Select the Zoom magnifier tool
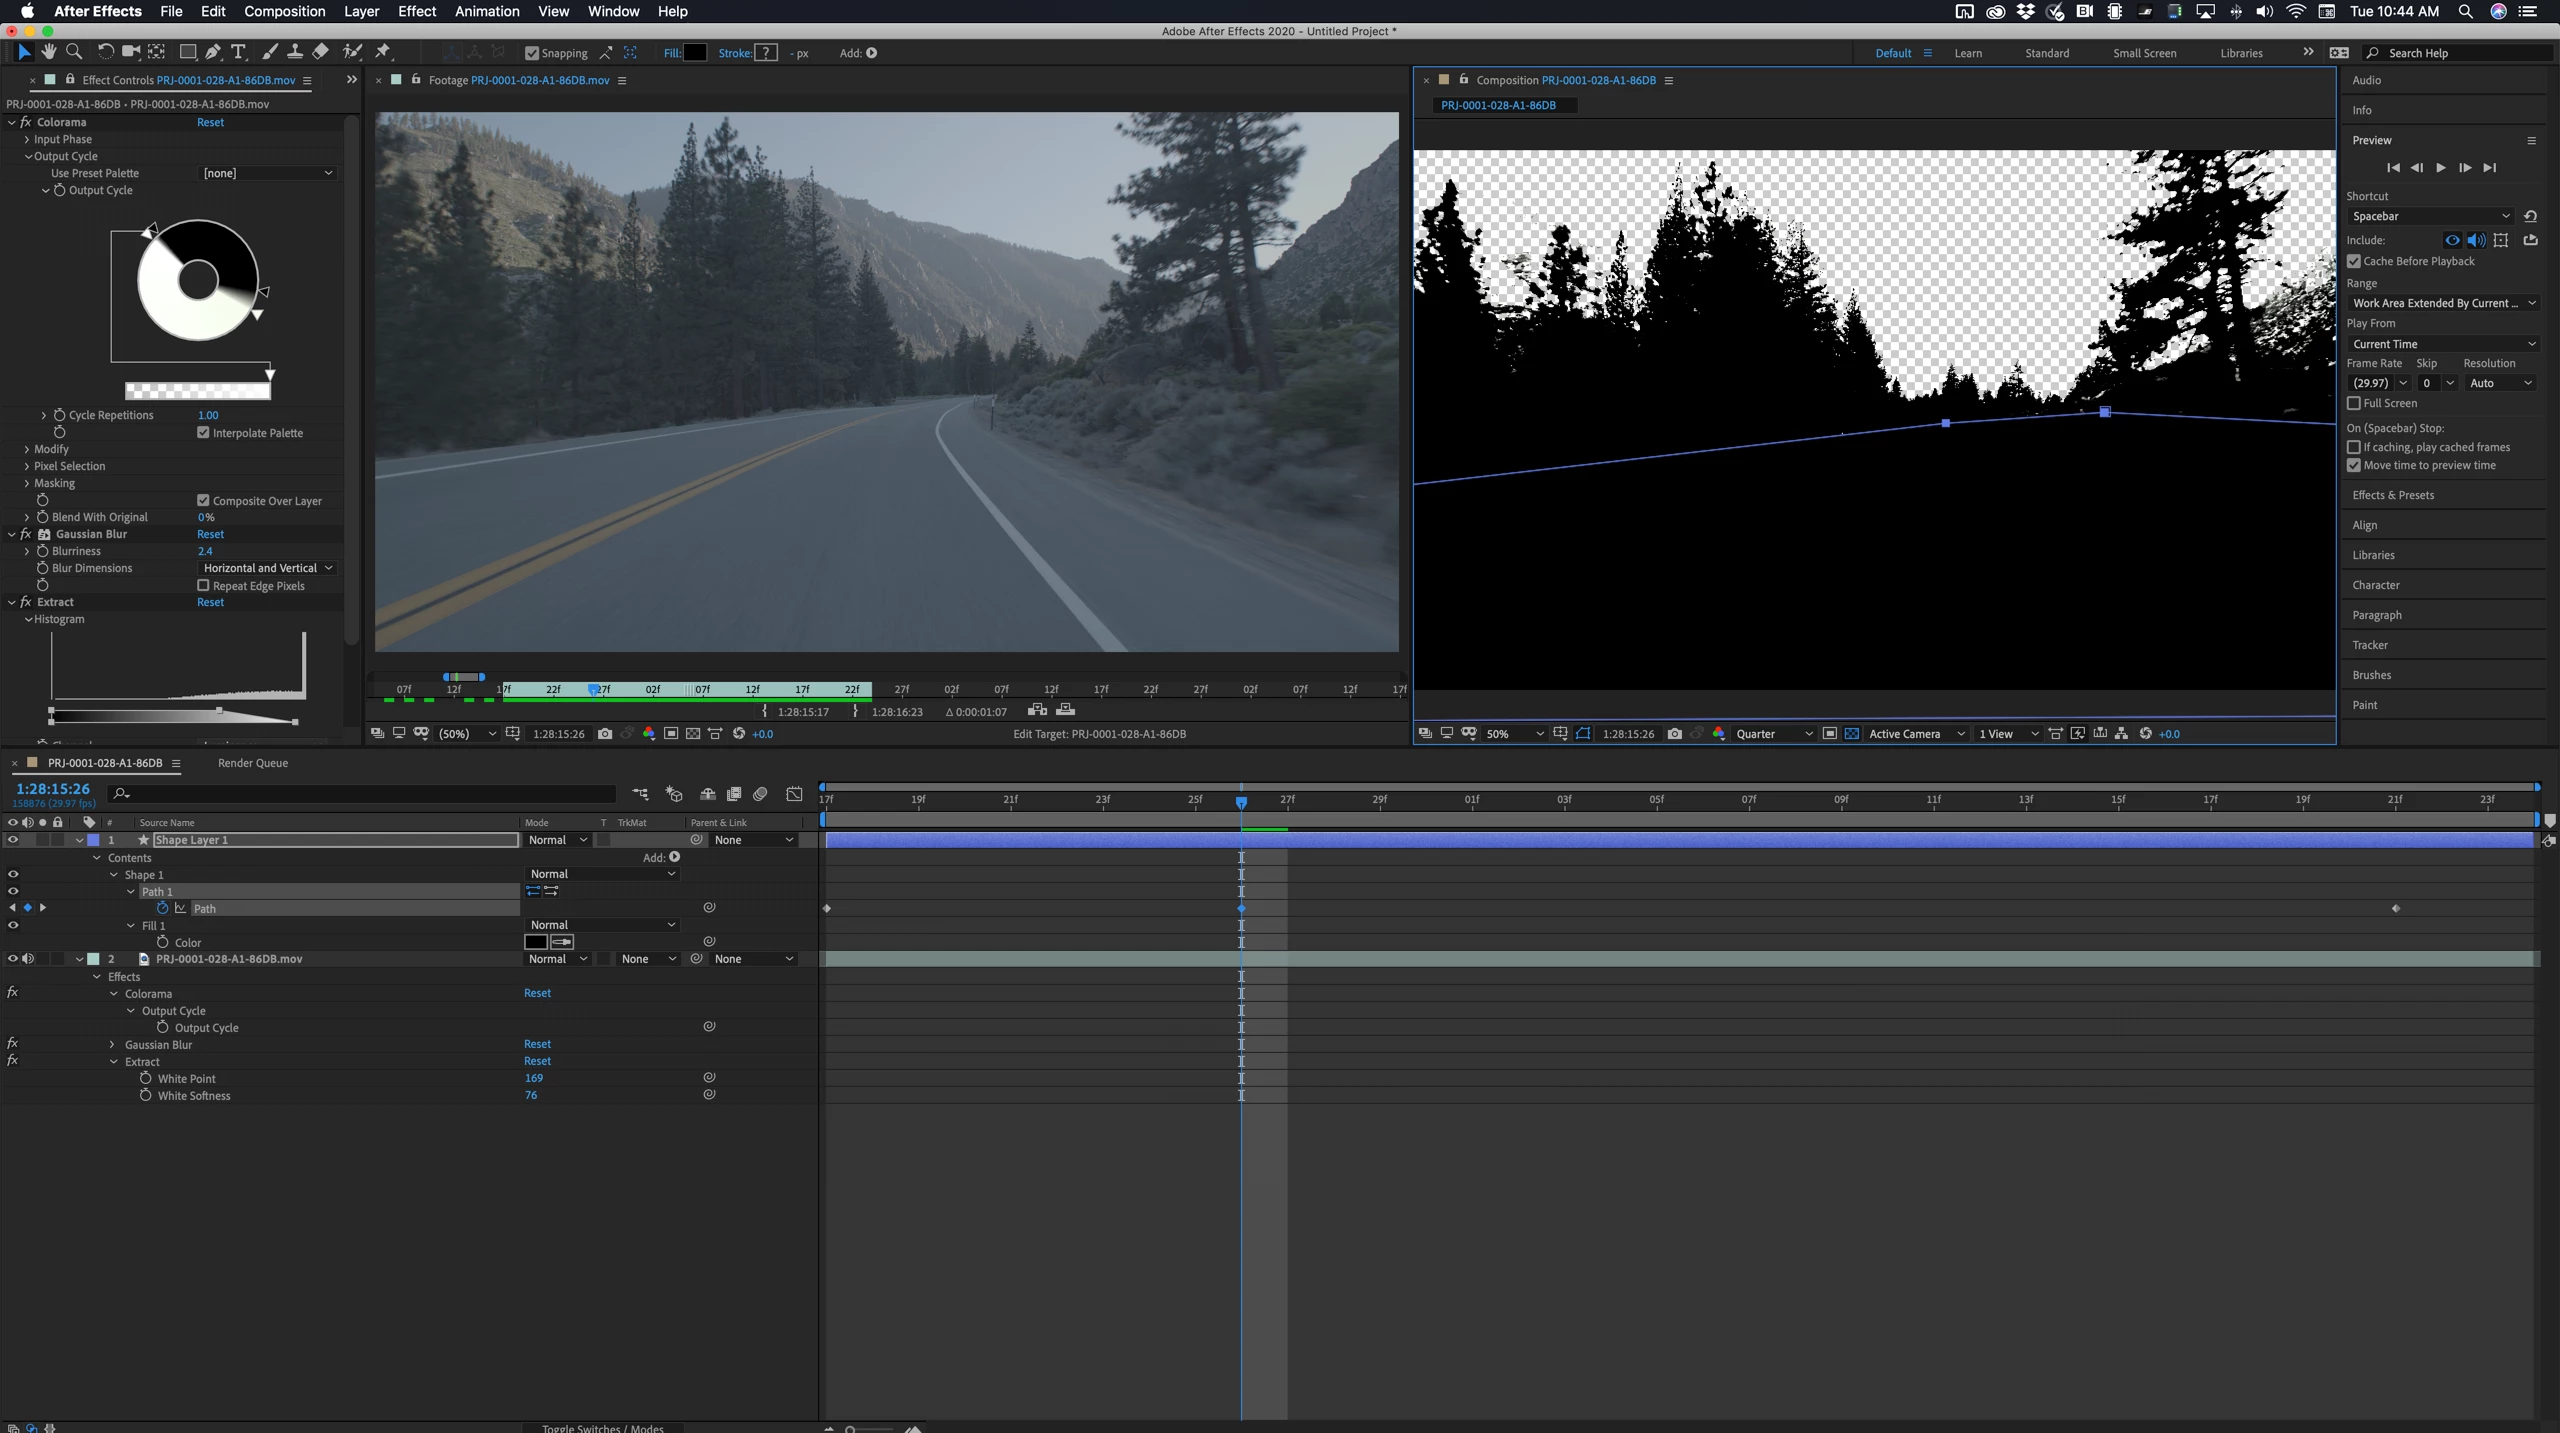 click(74, 52)
